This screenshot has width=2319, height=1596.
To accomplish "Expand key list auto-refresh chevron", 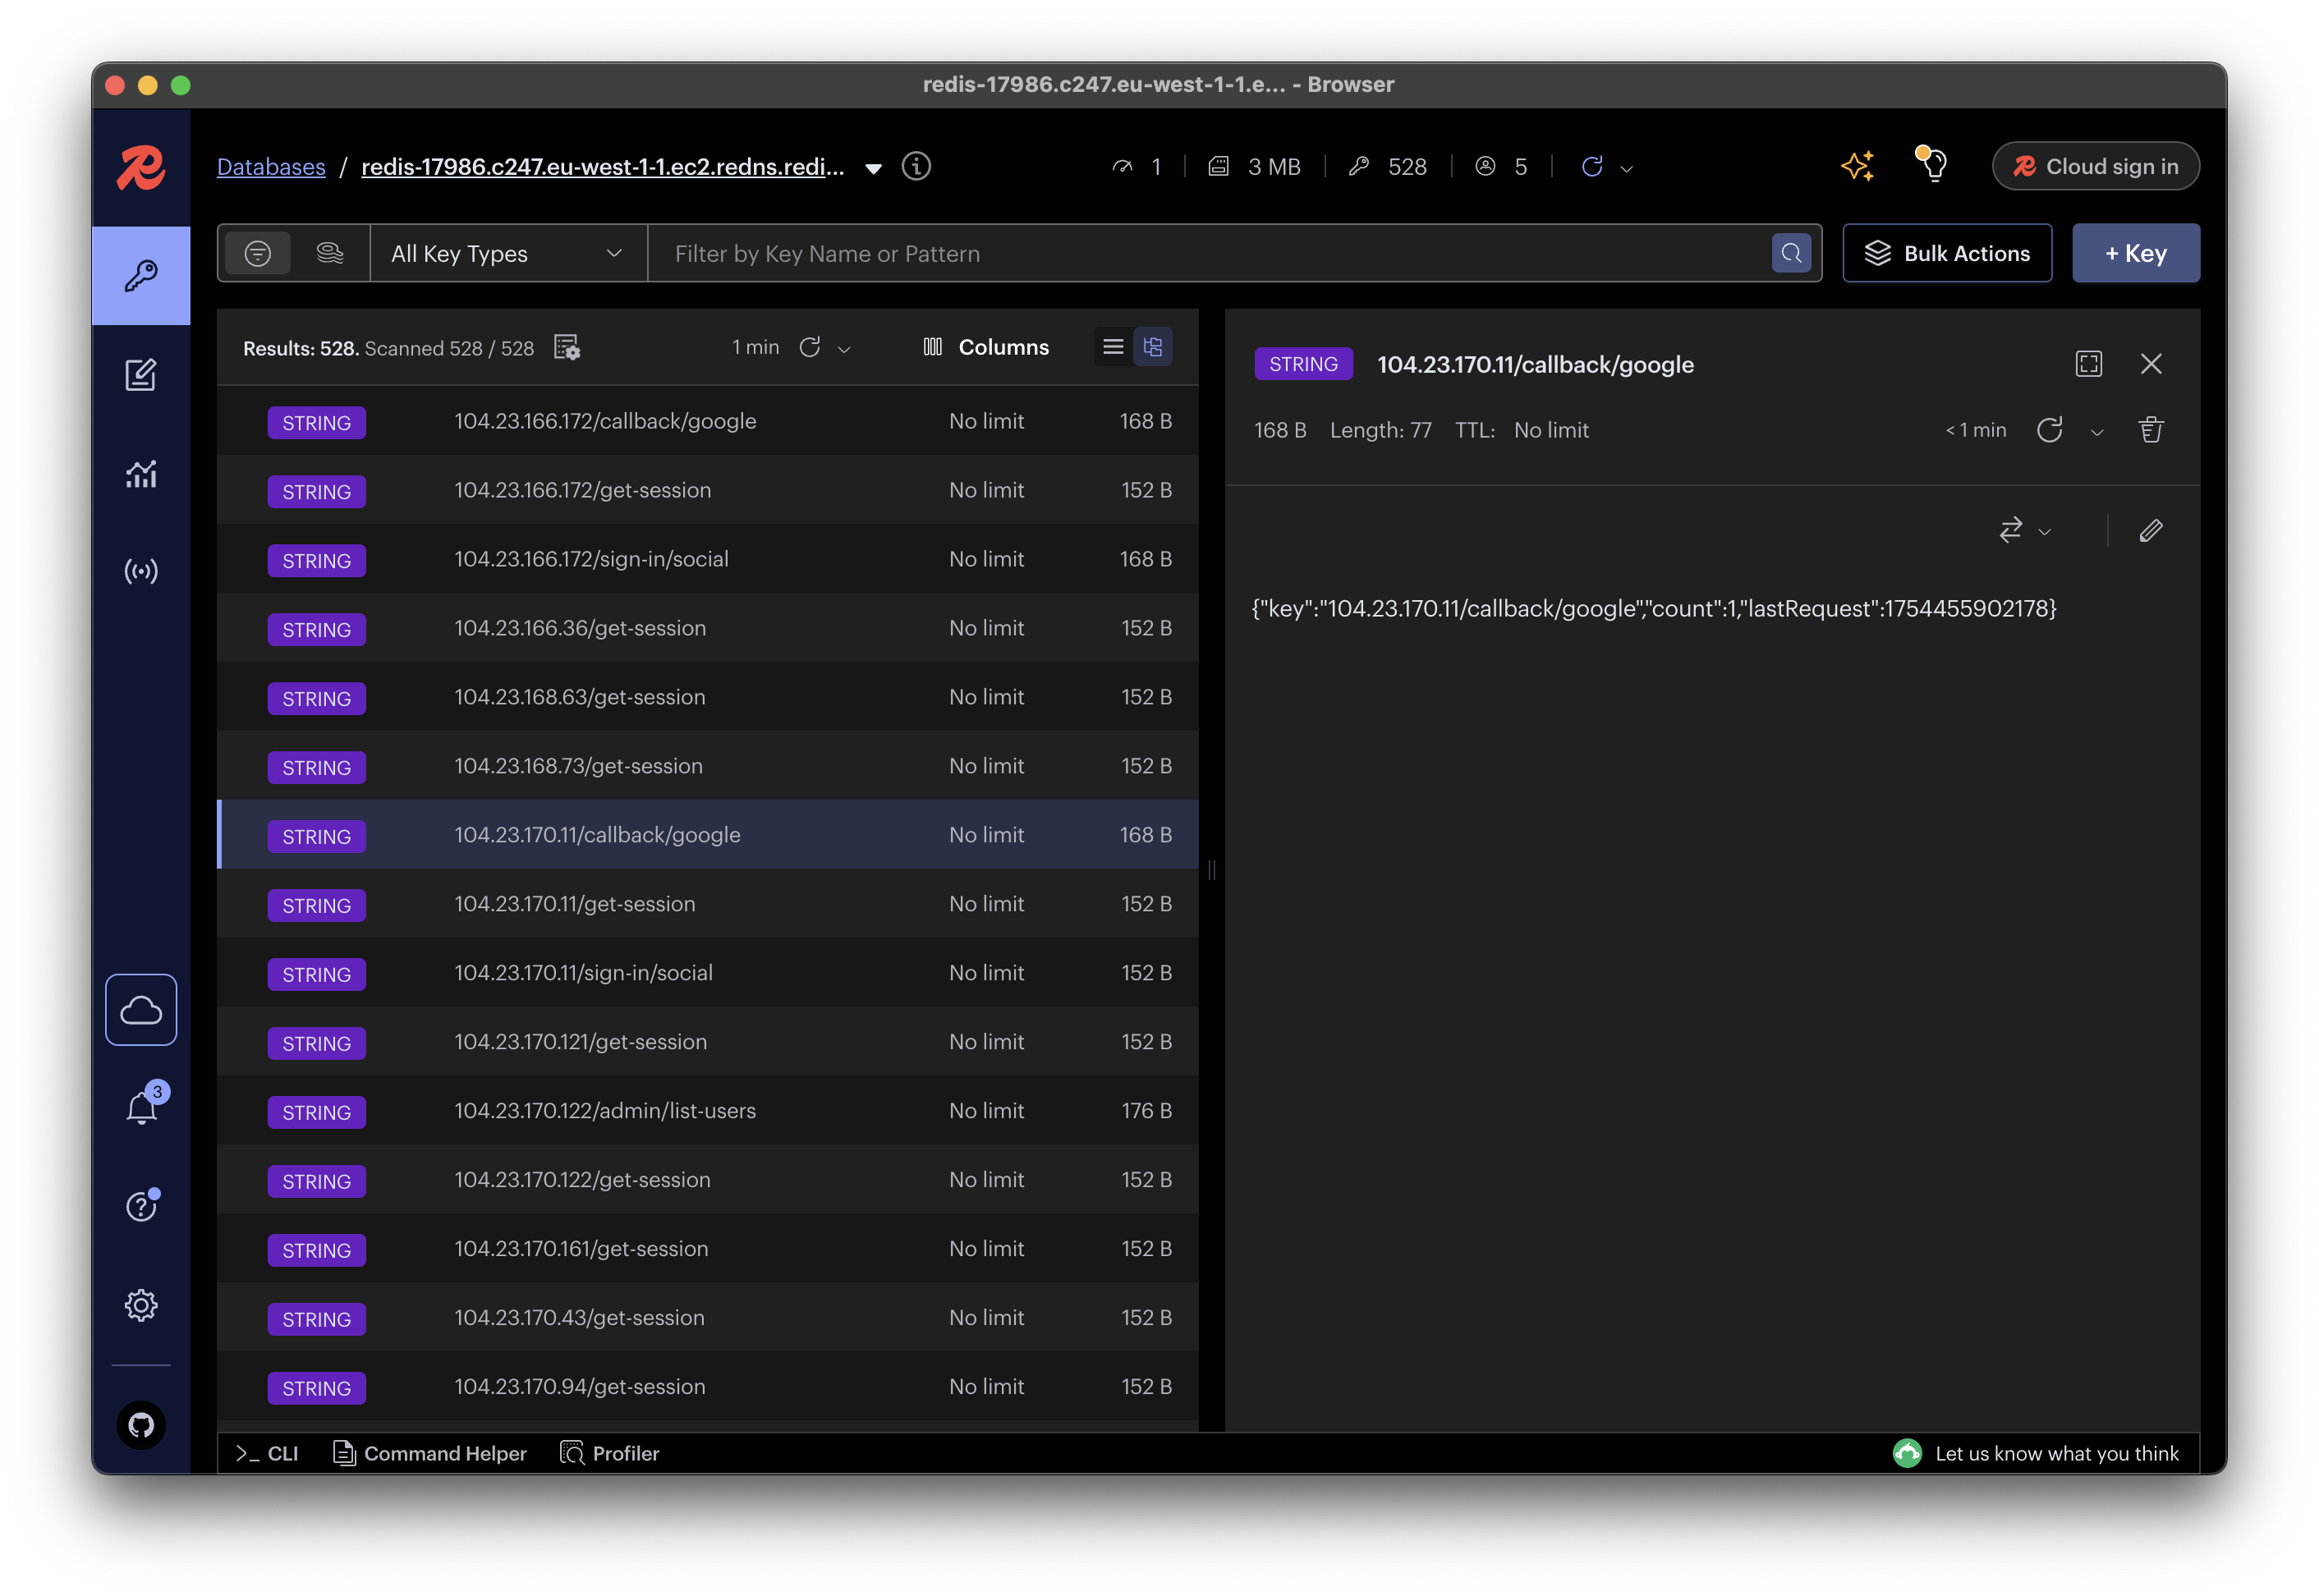I will [844, 349].
